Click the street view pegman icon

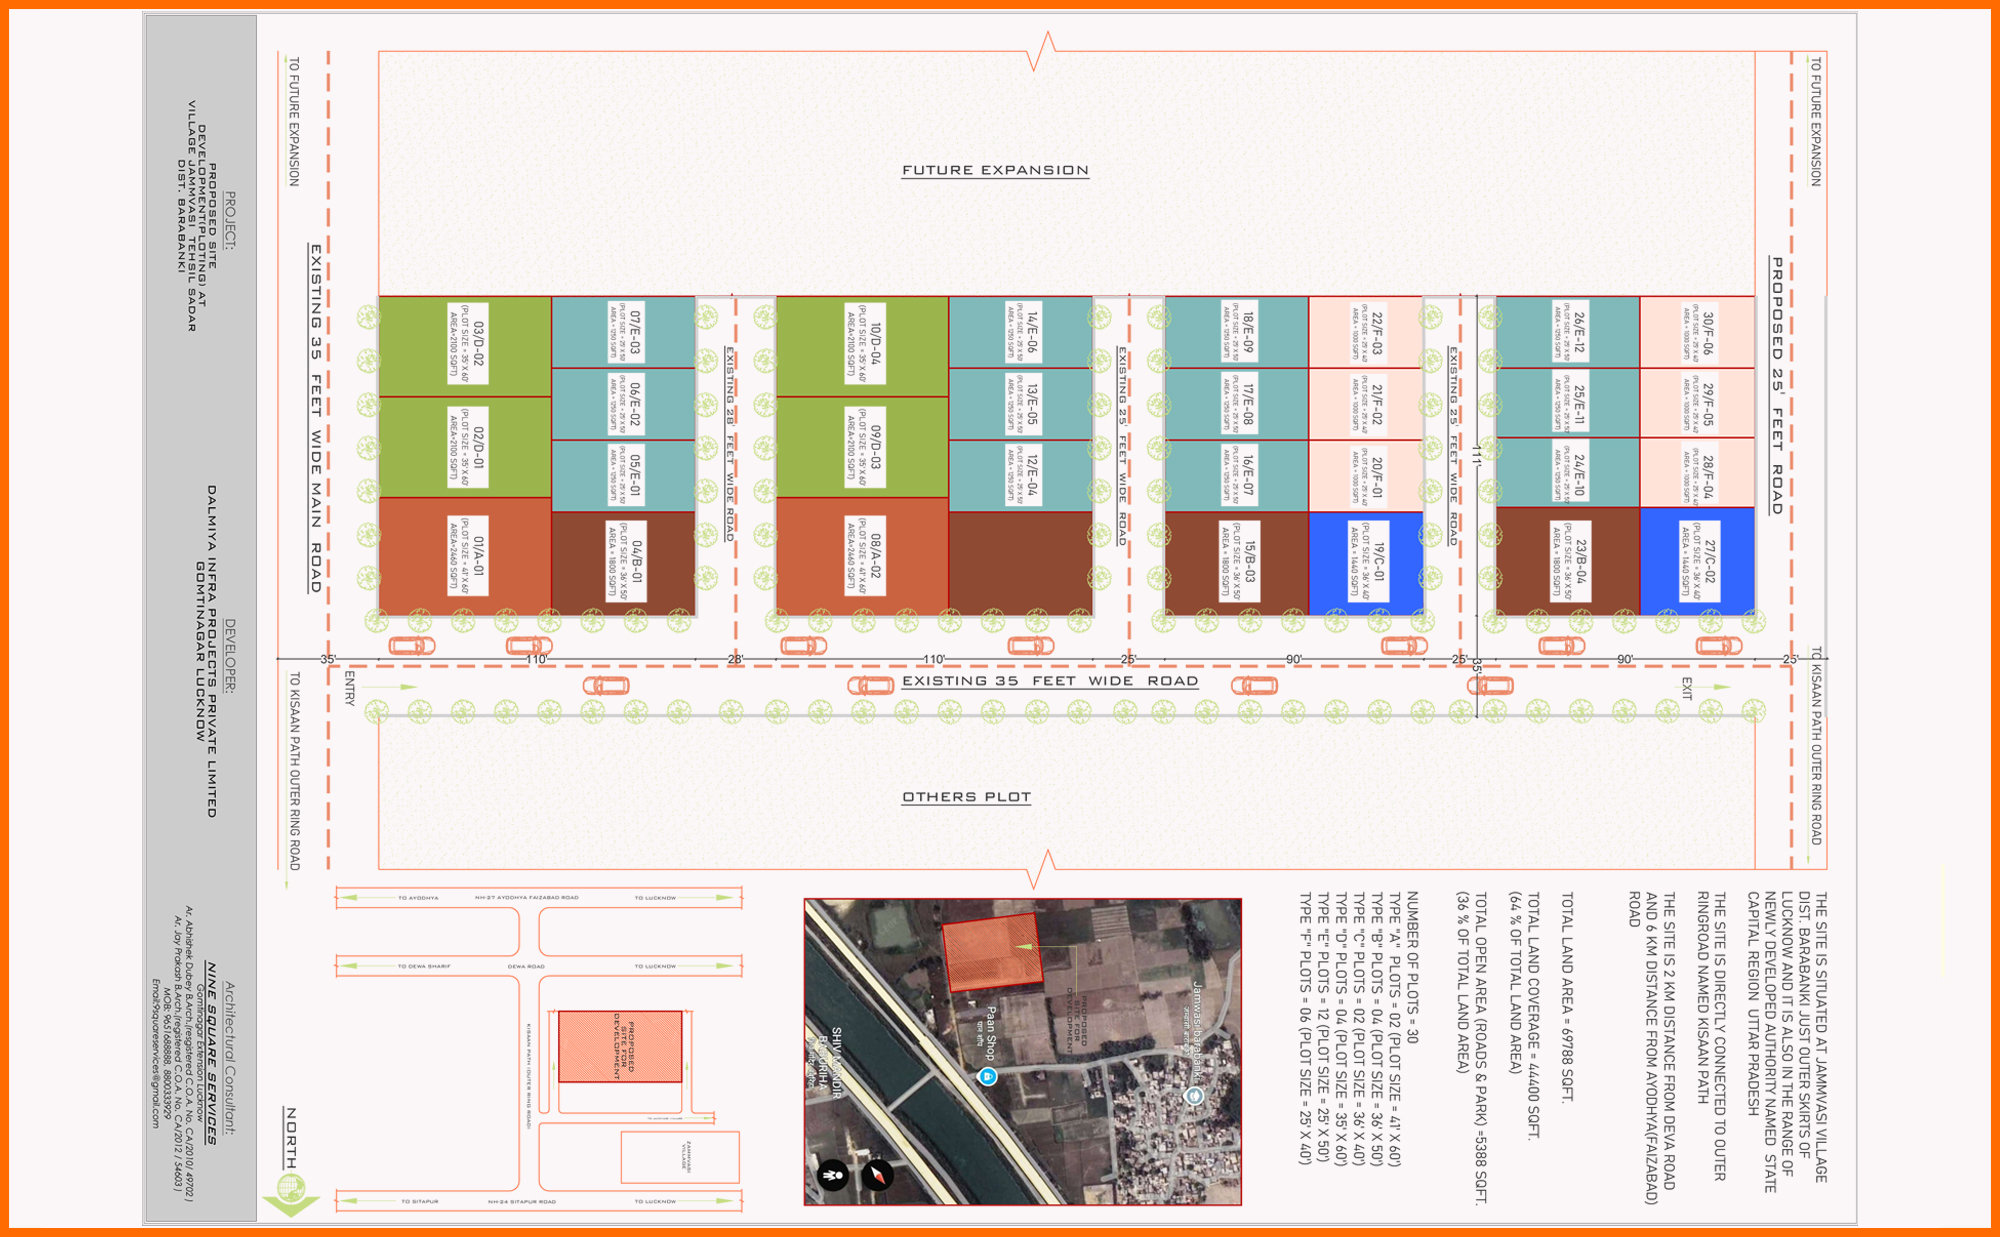[833, 1175]
